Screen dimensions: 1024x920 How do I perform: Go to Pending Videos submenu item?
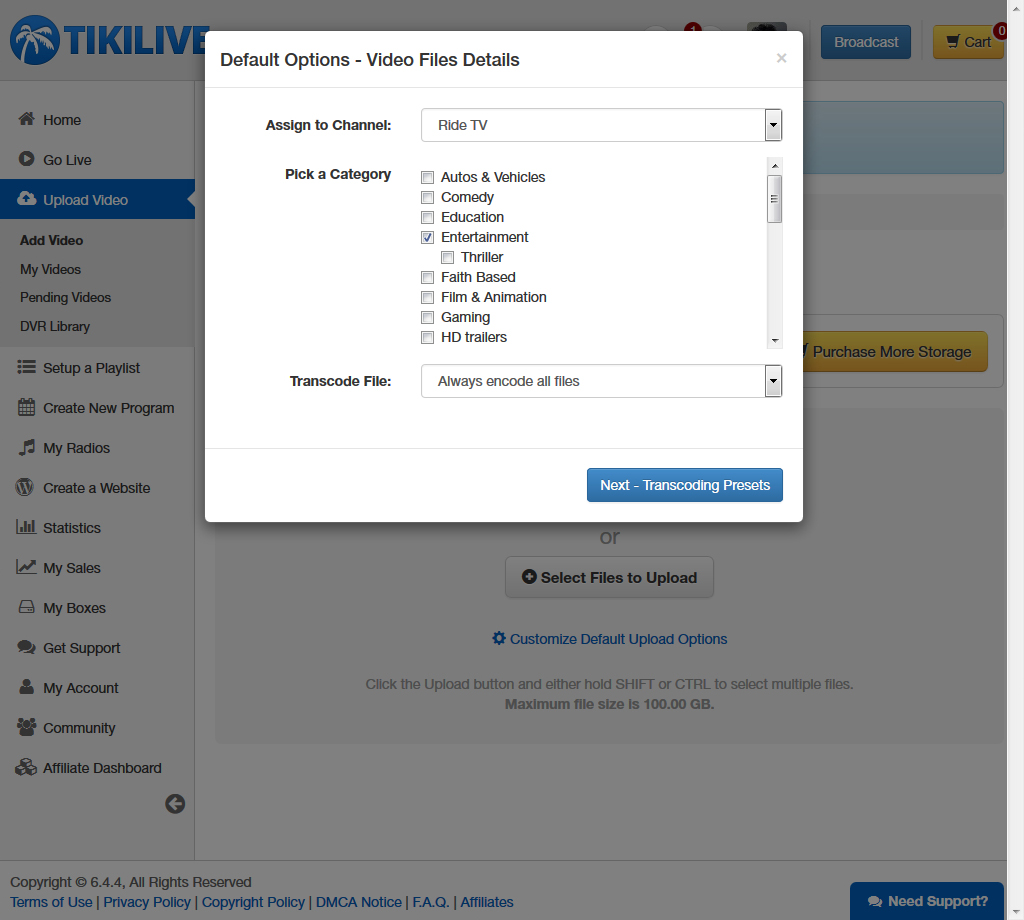[65, 297]
